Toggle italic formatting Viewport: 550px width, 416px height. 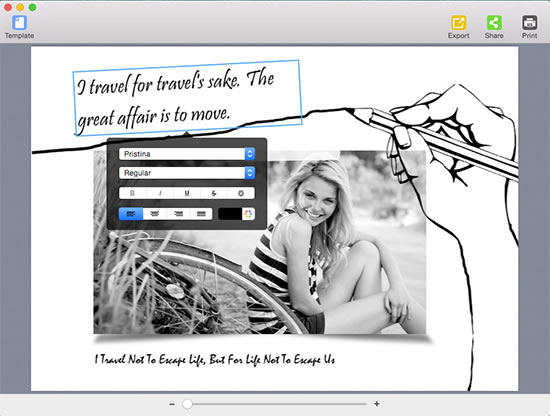(160, 193)
